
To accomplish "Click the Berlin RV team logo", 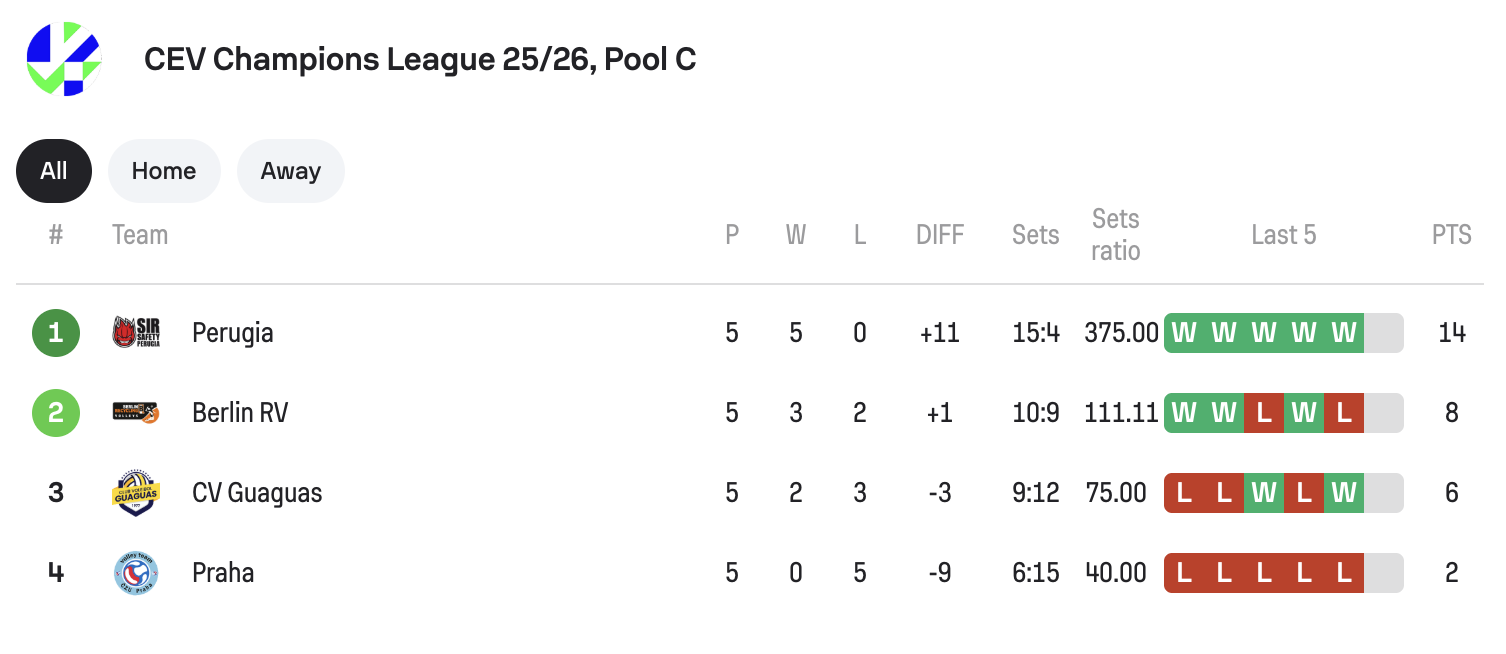I will [x=136, y=412].
